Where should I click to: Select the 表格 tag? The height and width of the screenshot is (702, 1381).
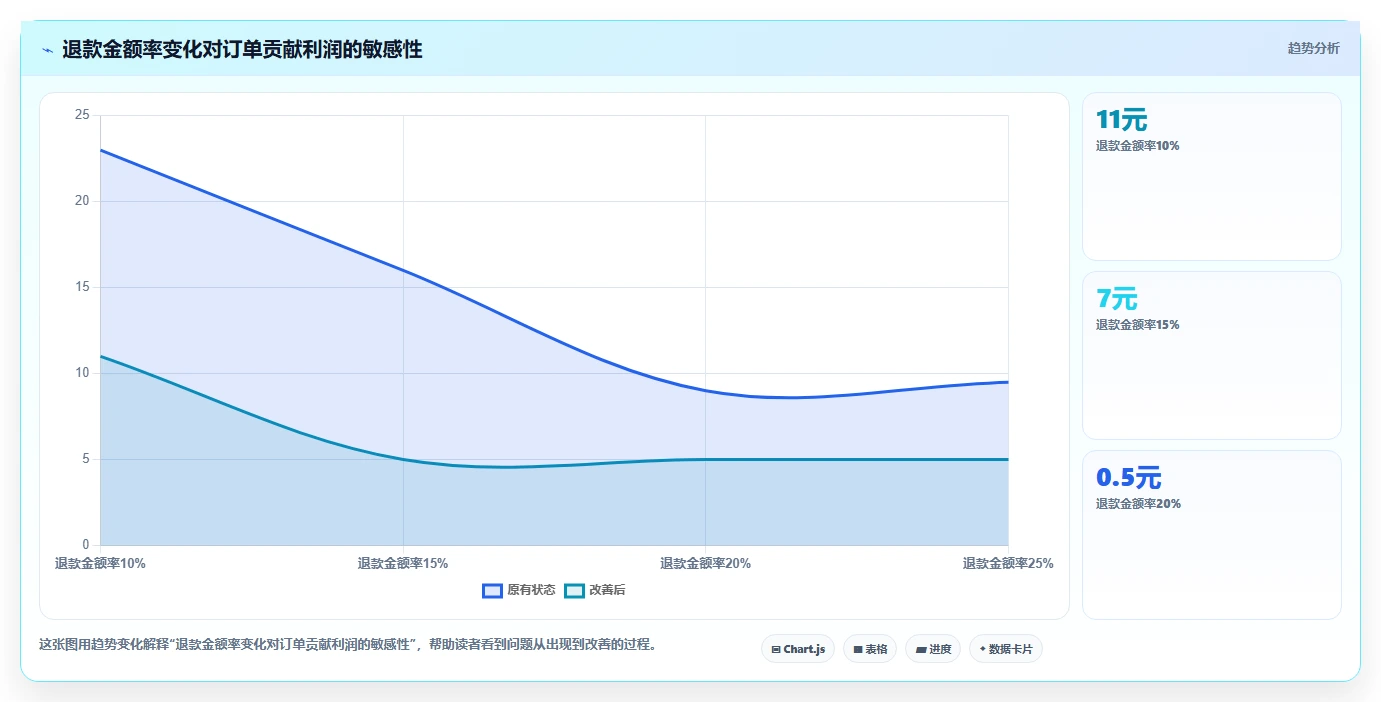coord(870,649)
